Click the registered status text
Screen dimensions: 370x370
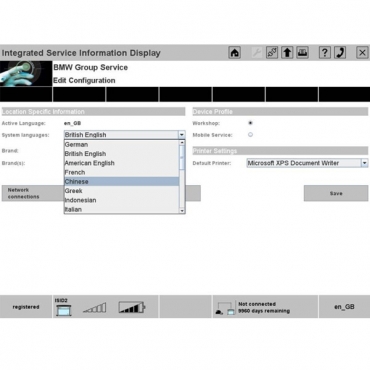point(26,307)
